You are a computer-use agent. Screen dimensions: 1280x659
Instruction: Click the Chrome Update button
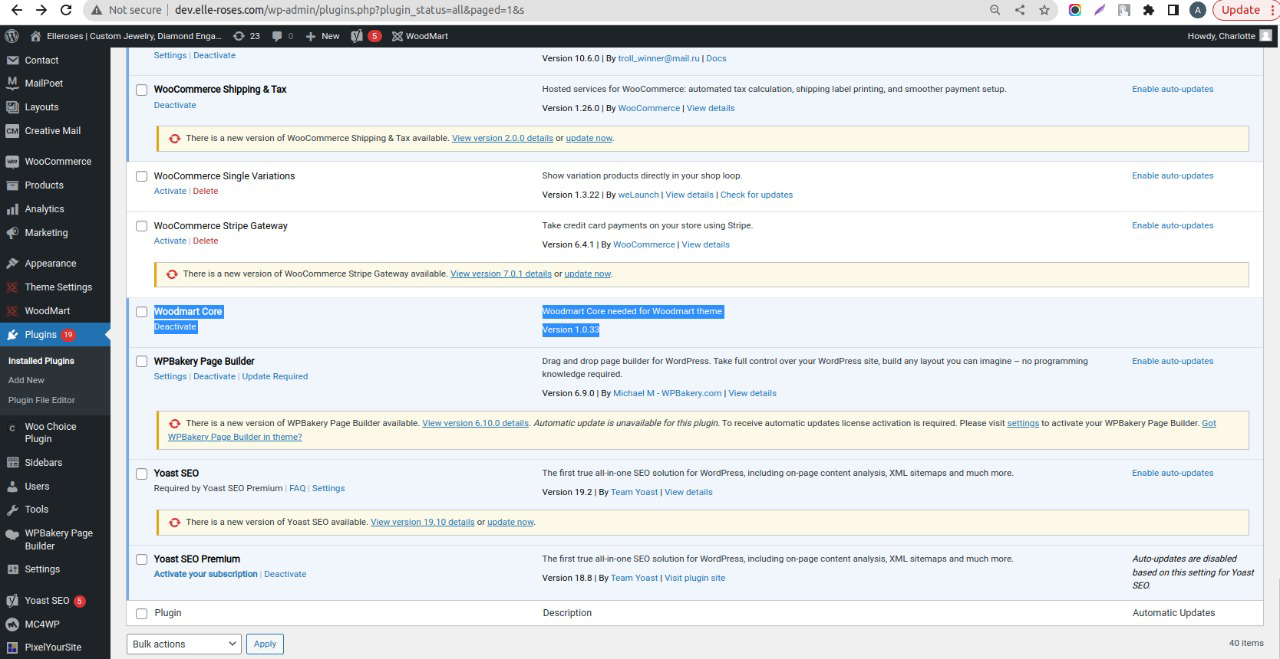1240,10
